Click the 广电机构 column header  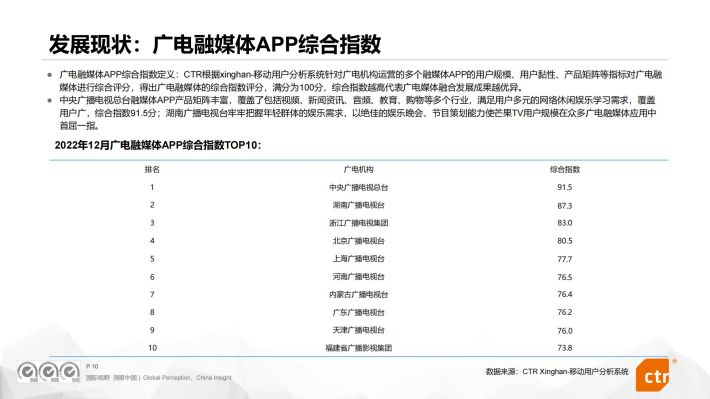(x=358, y=169)
